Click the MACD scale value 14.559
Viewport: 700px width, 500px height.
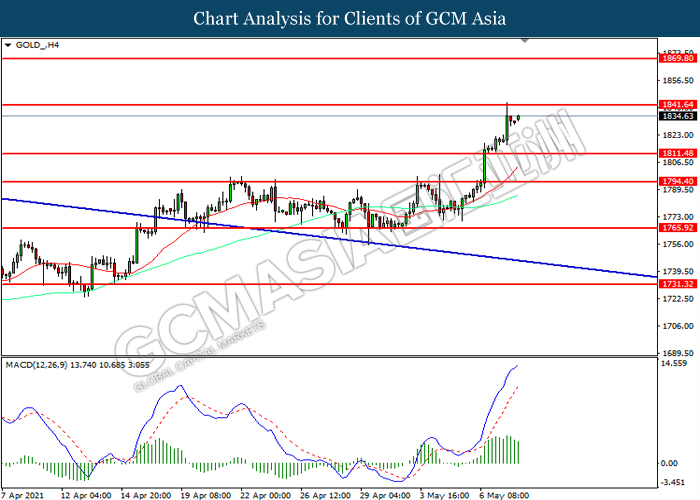coord(674,363)
